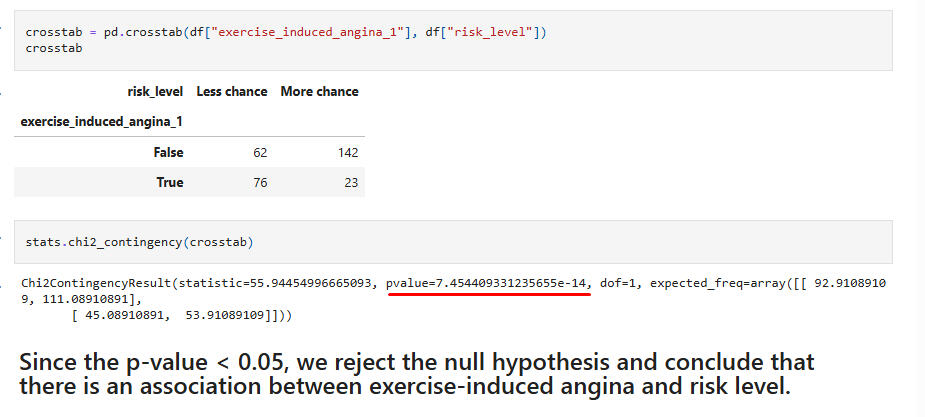Click the conclusion heading about rejecting null hypothesis
The image size is (925, 417).
tap(417, 374)
